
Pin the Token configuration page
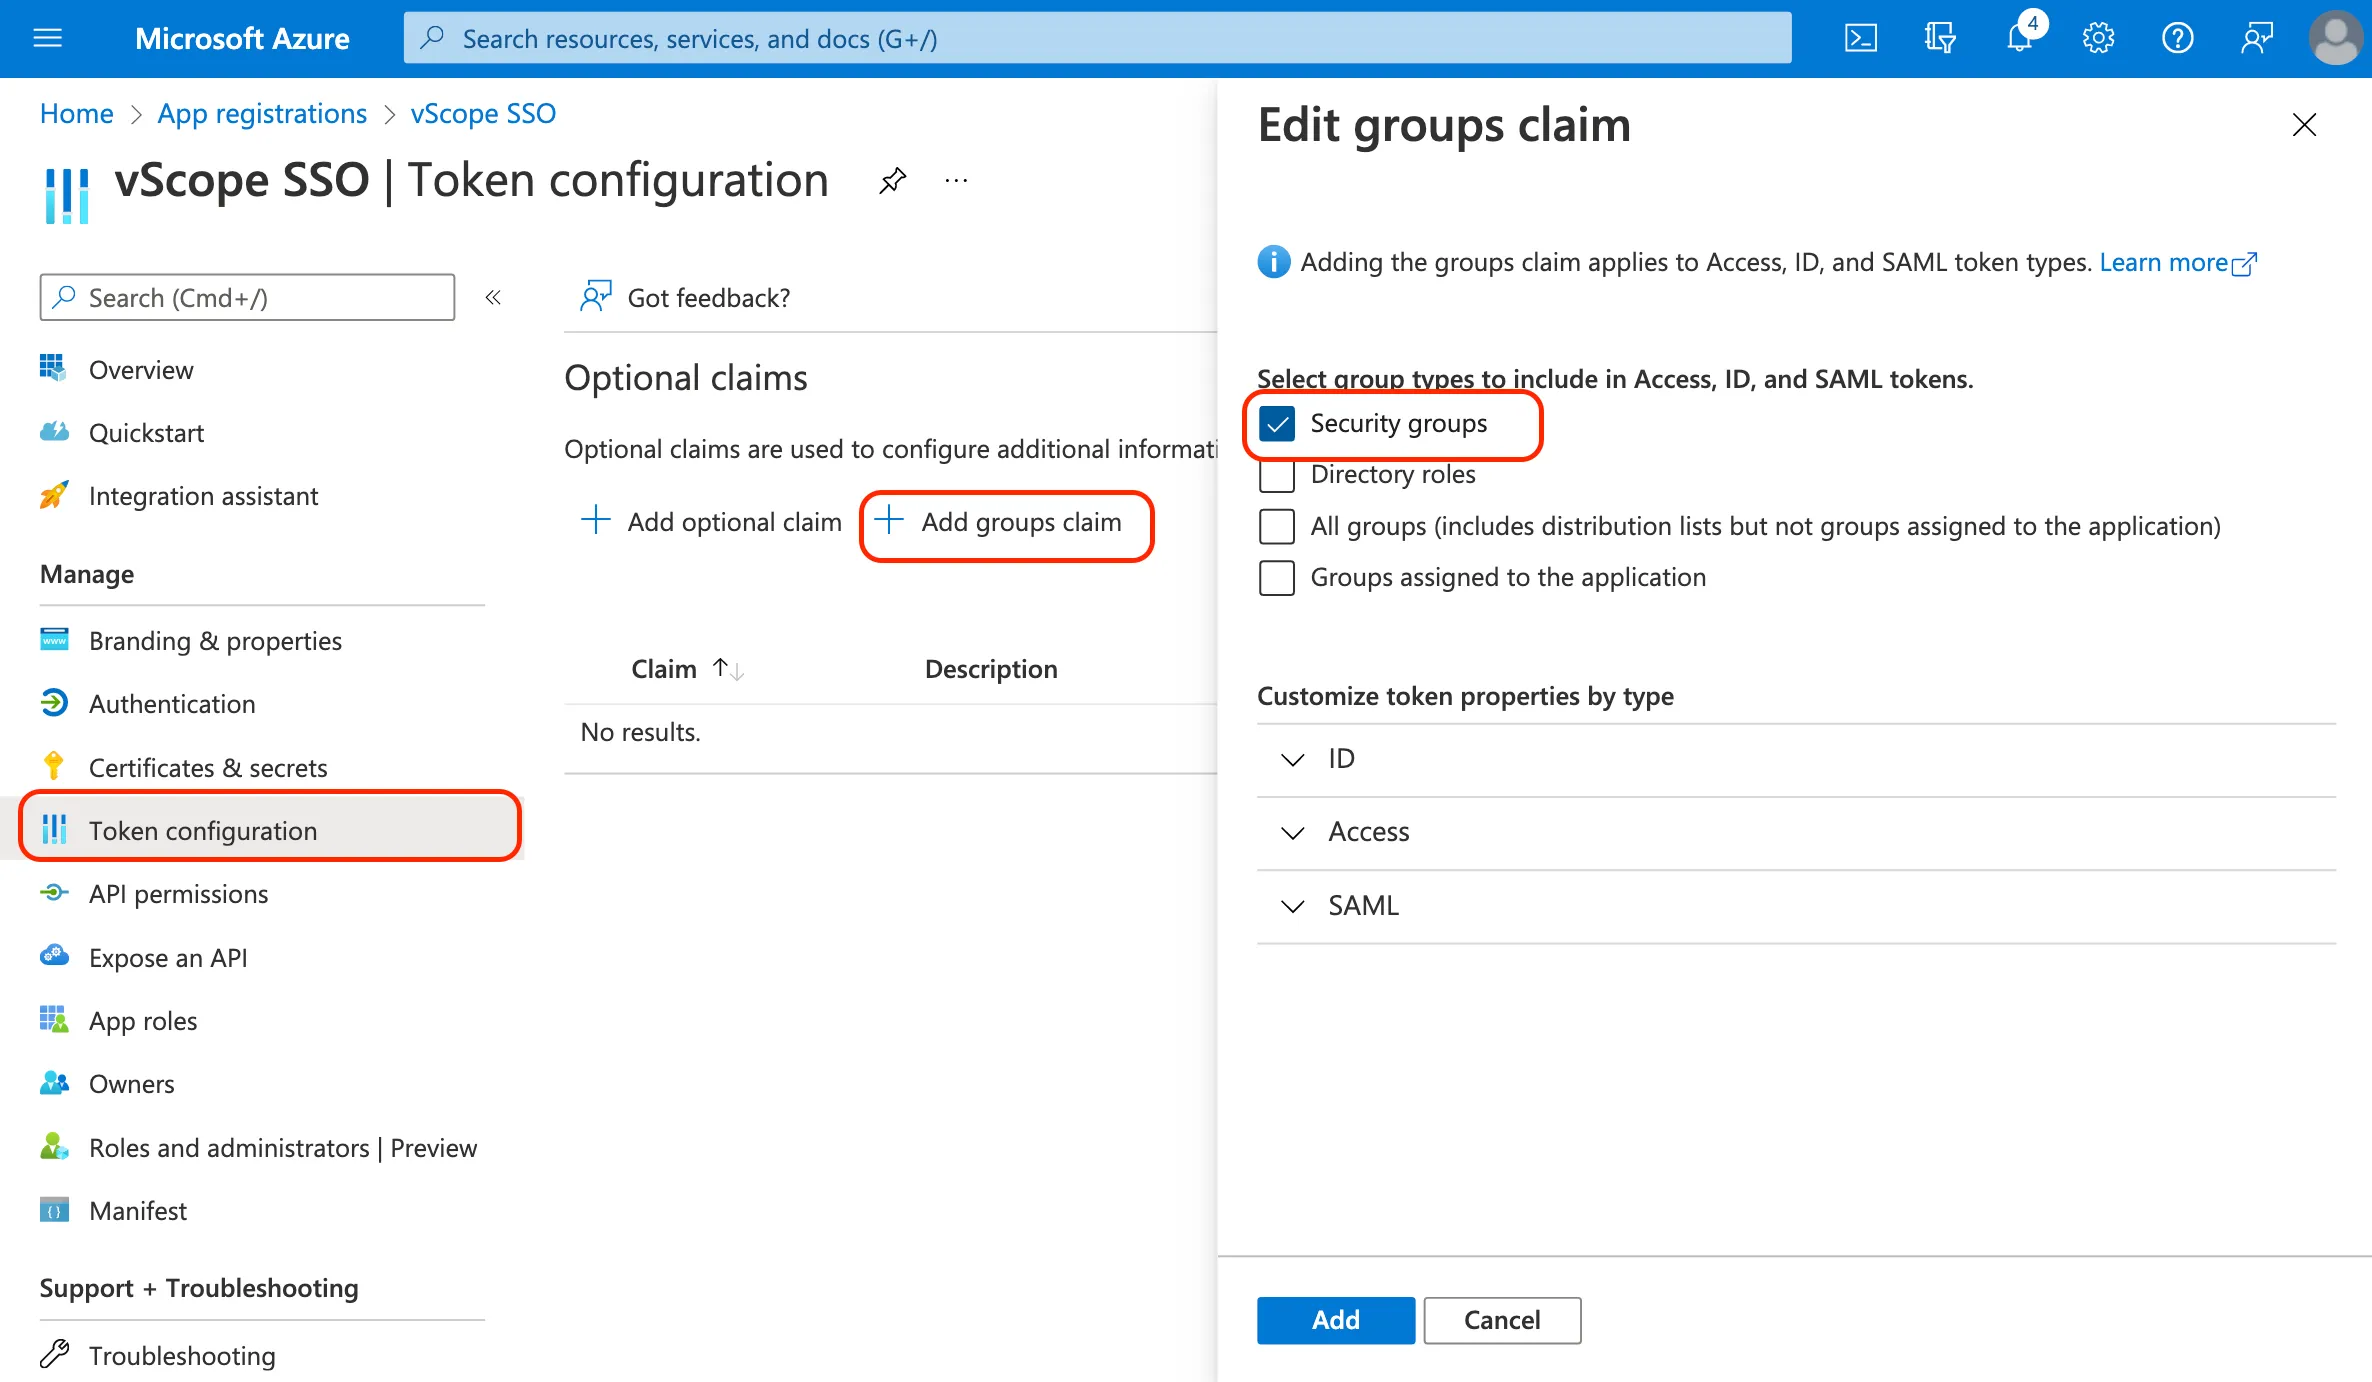click(x=892, y=181)
